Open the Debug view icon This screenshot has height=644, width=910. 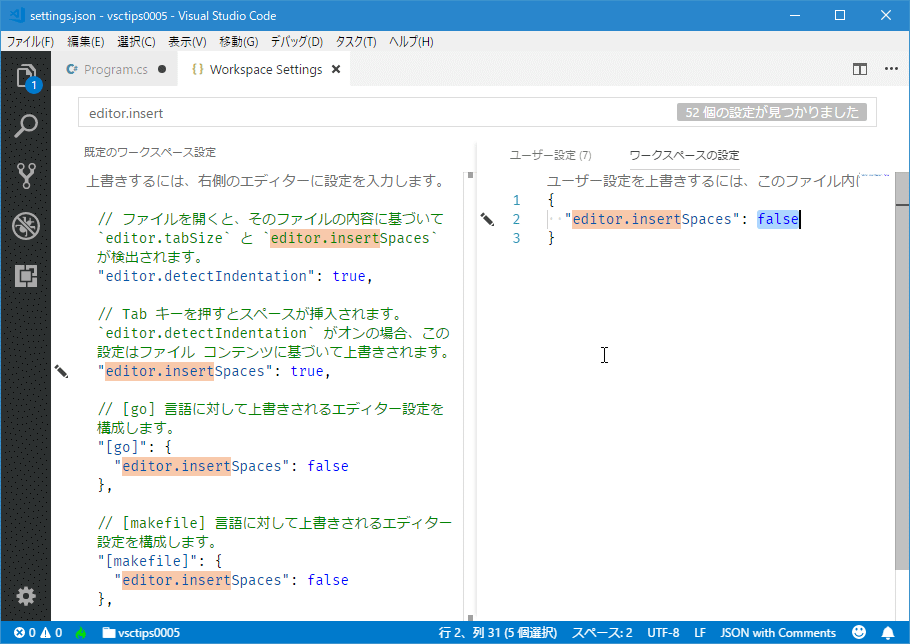pyautogui.click(x=26, y=226)
